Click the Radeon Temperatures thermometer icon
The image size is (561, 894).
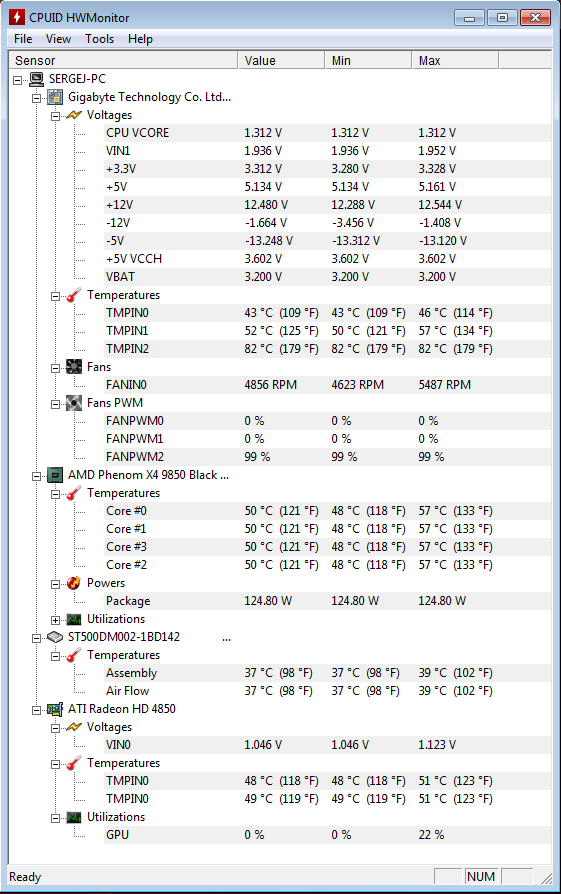point(74,763)
